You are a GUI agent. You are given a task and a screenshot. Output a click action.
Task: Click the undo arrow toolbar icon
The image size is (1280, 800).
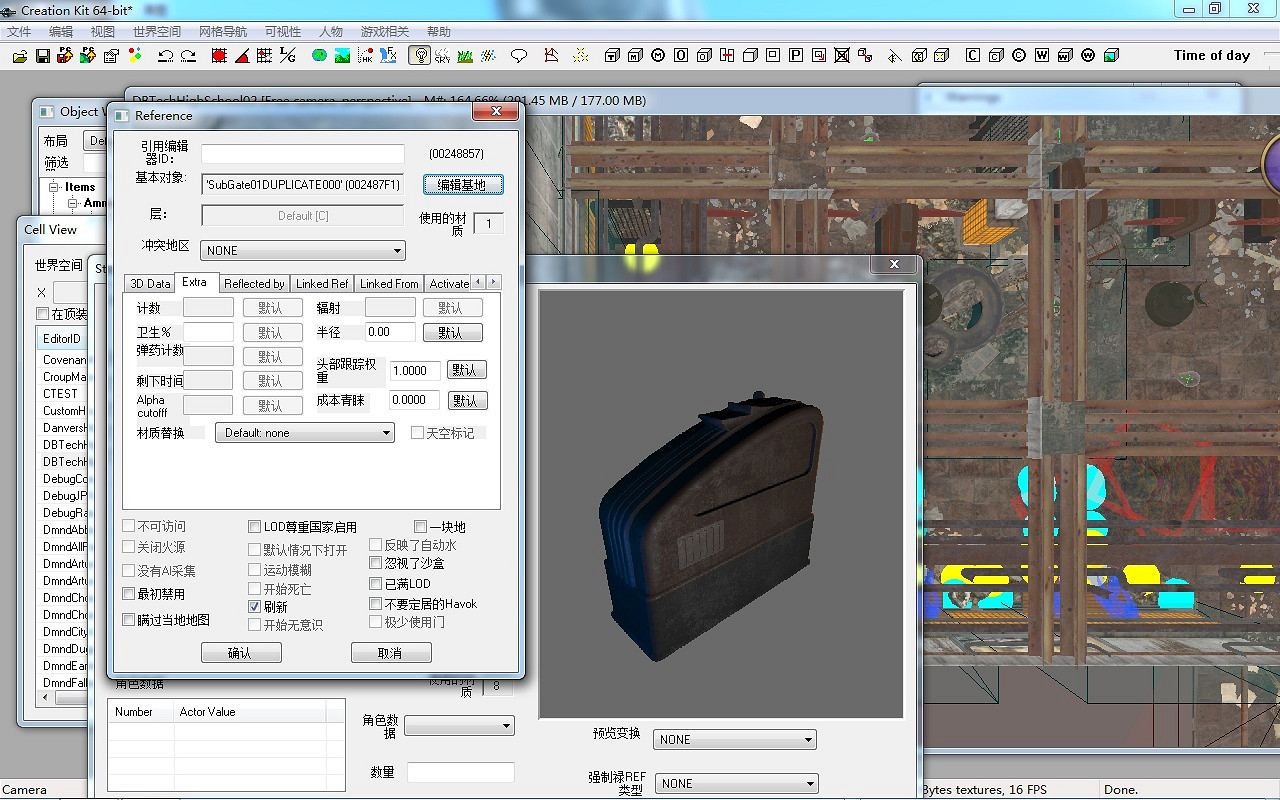coord(165,56)
